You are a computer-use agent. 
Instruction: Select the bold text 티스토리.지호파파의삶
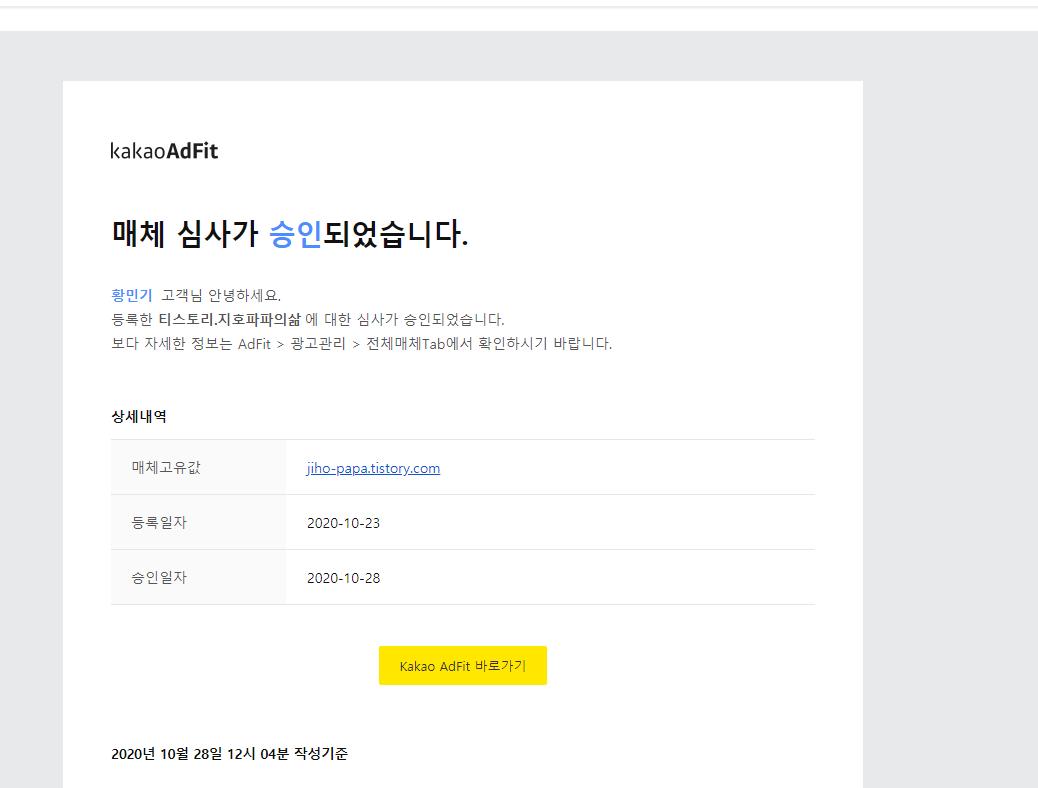coord(230,319)
